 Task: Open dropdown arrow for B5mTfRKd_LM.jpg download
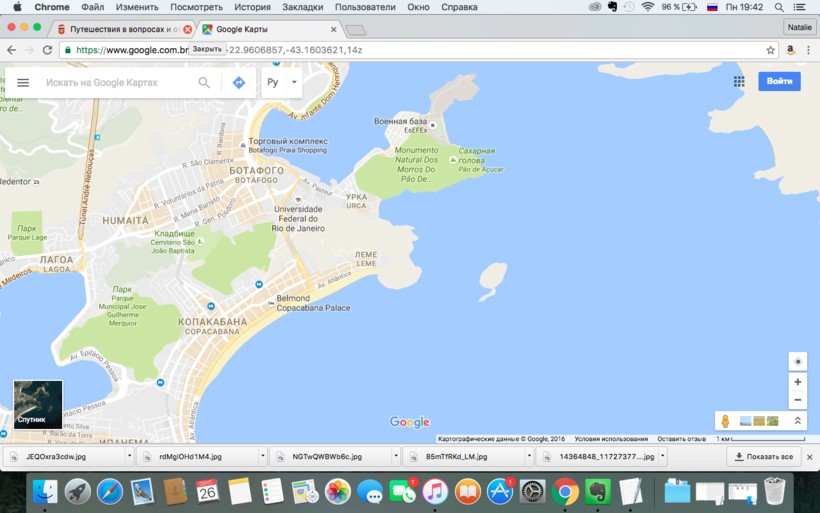tap(532, 457)
